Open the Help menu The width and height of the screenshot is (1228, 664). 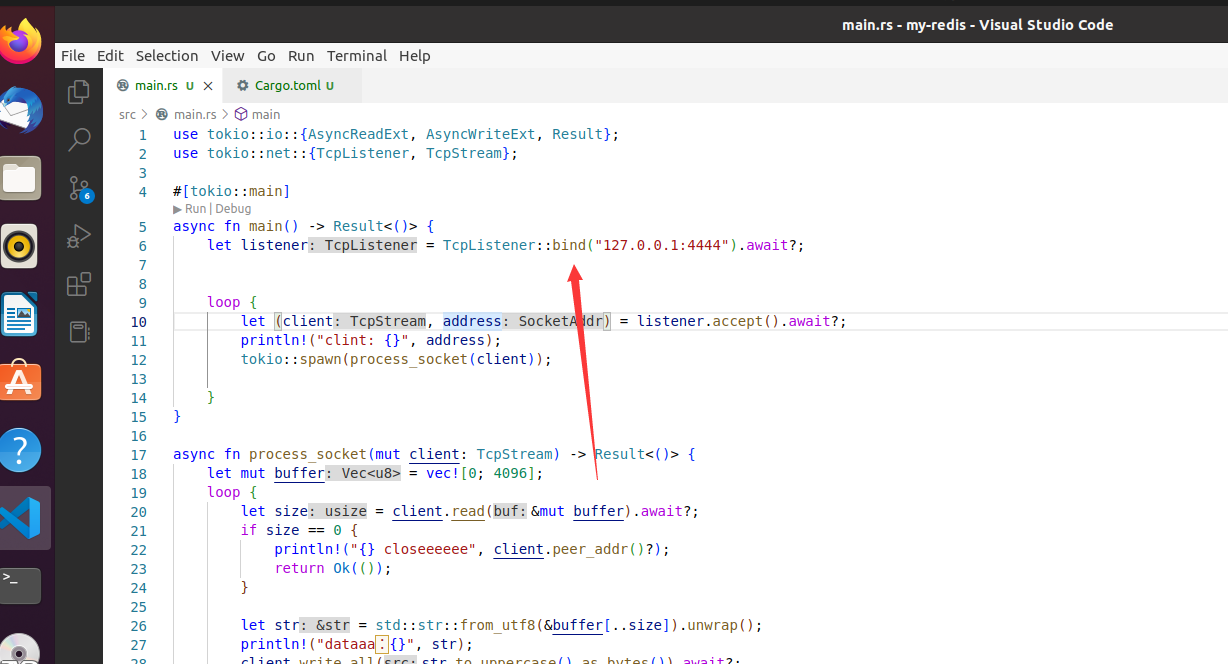(415, 56)
